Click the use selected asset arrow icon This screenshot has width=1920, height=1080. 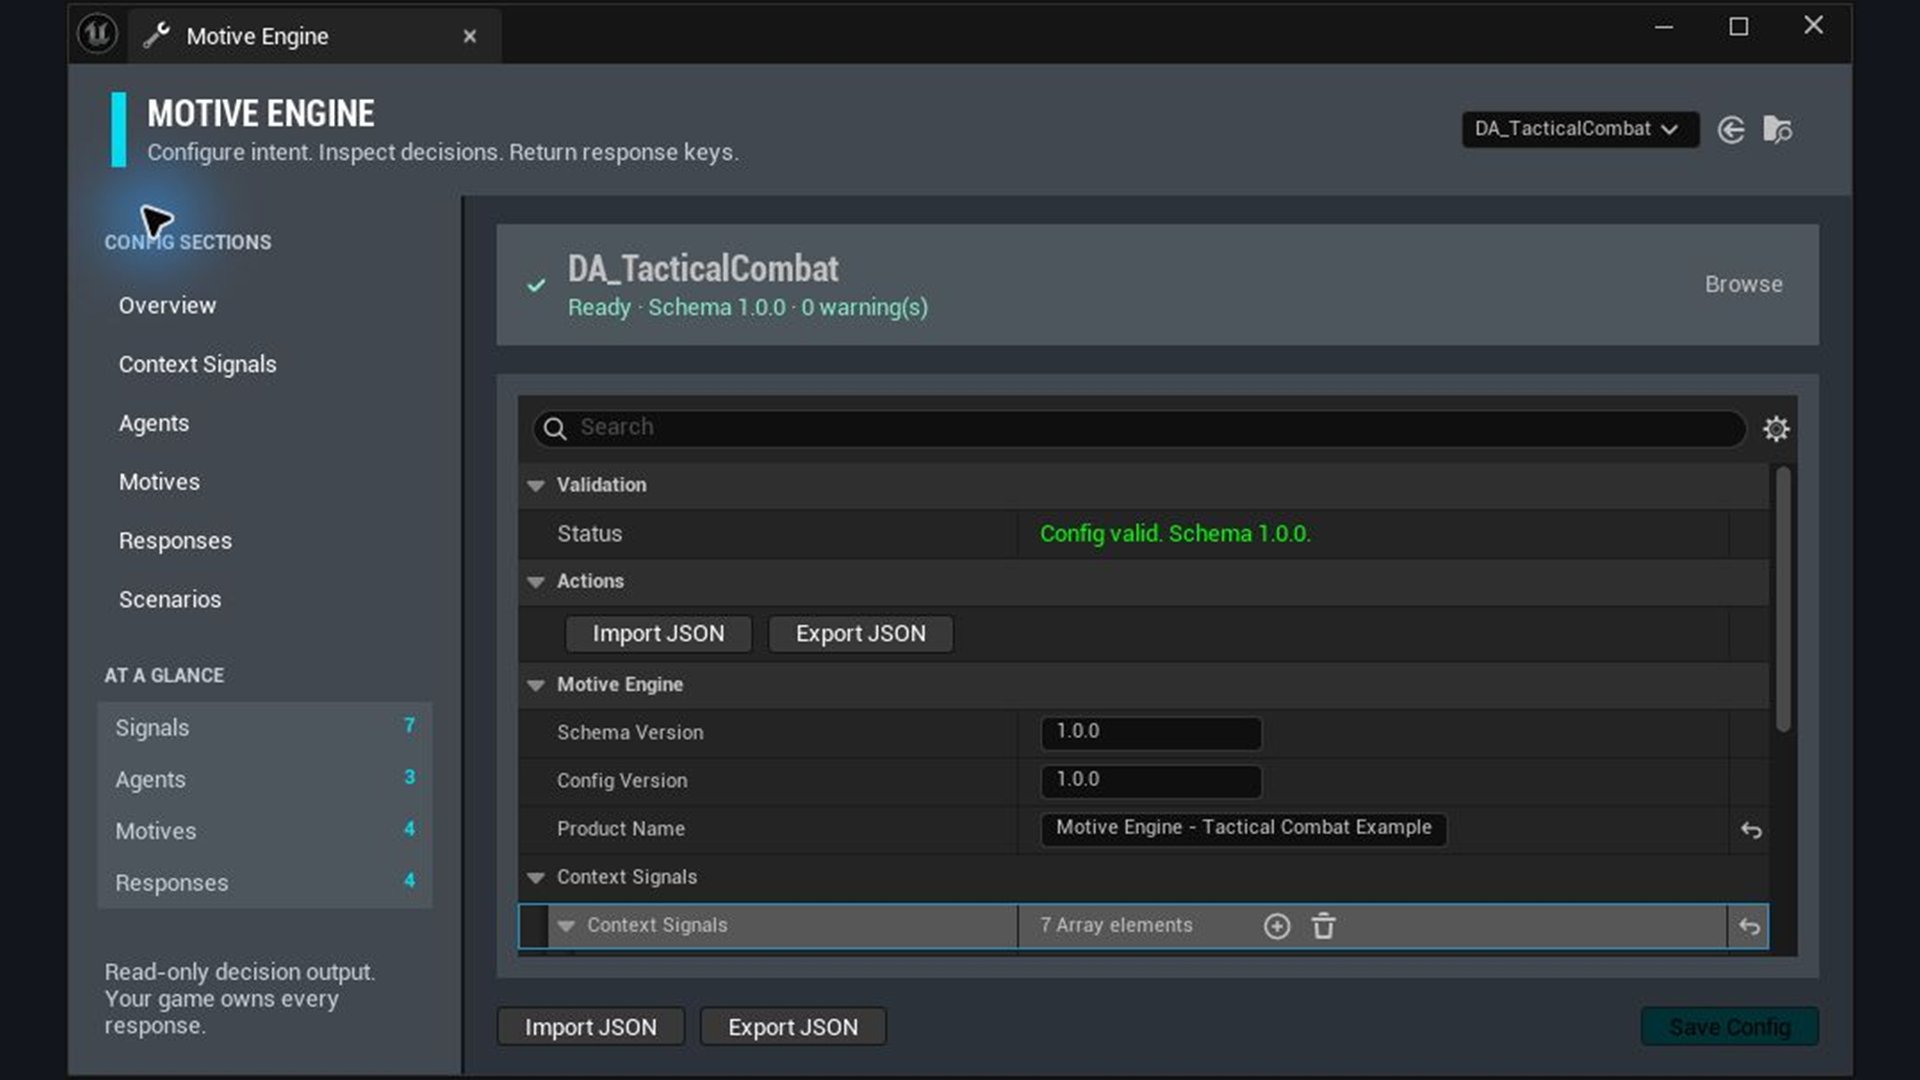pos(1731,130)
